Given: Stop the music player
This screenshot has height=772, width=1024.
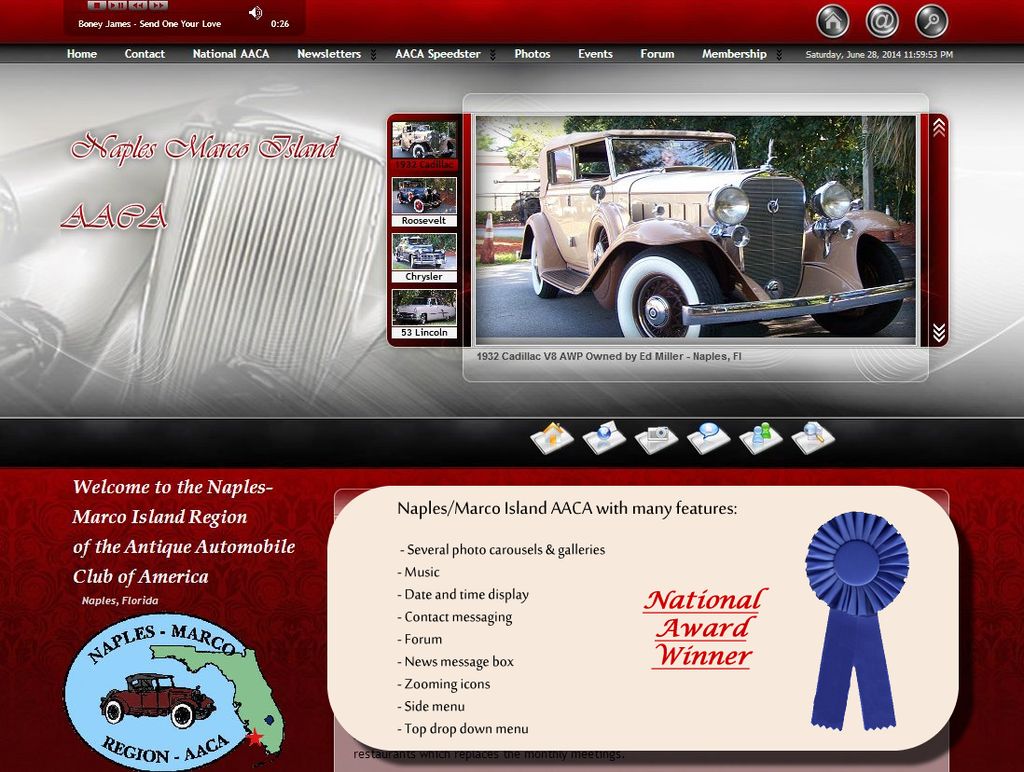Looking at the screenshot, I should tap(97, 5).
